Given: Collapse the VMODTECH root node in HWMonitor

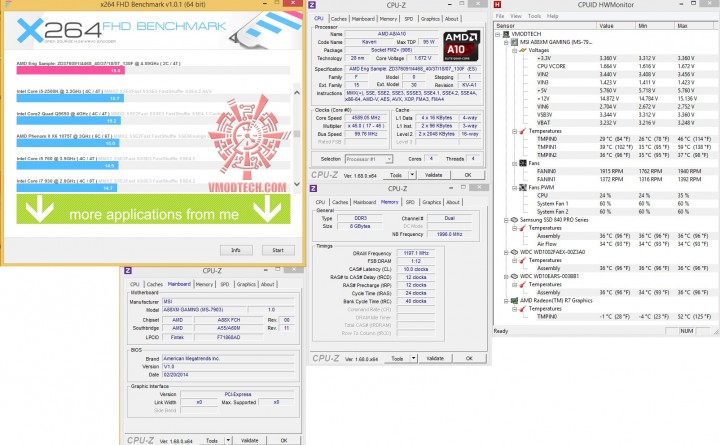Looking at the screenshot, I should [x=498, y=34].
